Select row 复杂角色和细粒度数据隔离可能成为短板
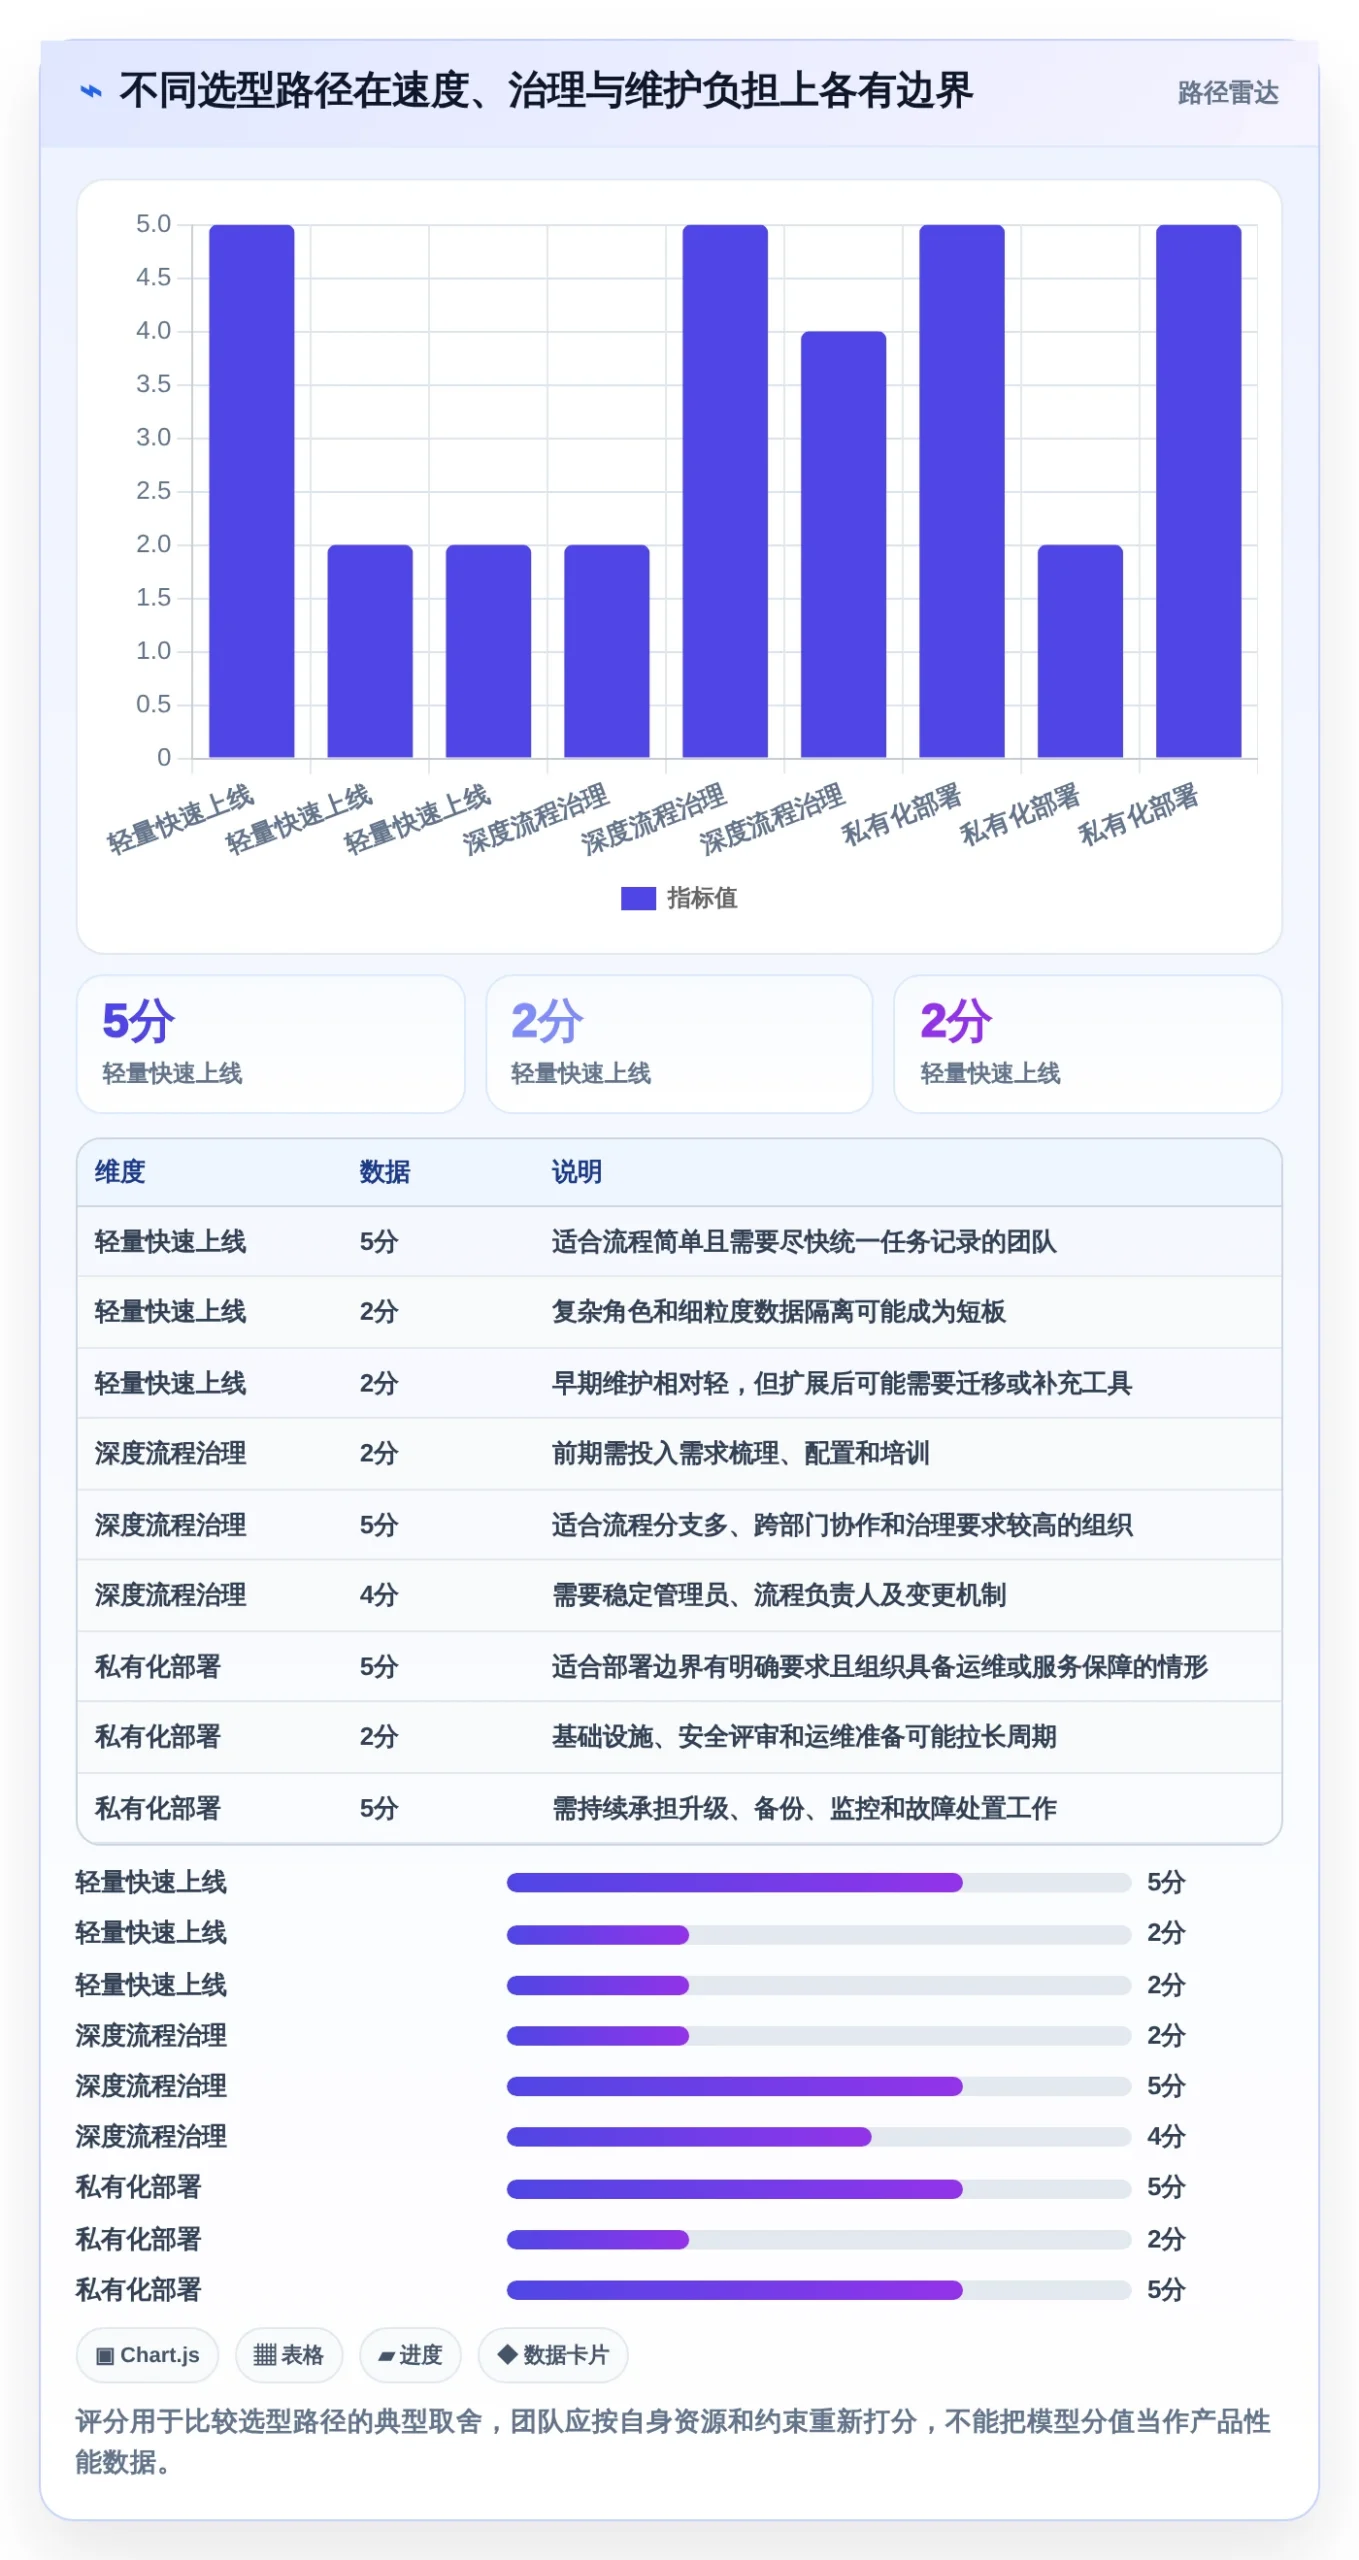Screen dimensions: 1359x2560 tap(679, 1312)
